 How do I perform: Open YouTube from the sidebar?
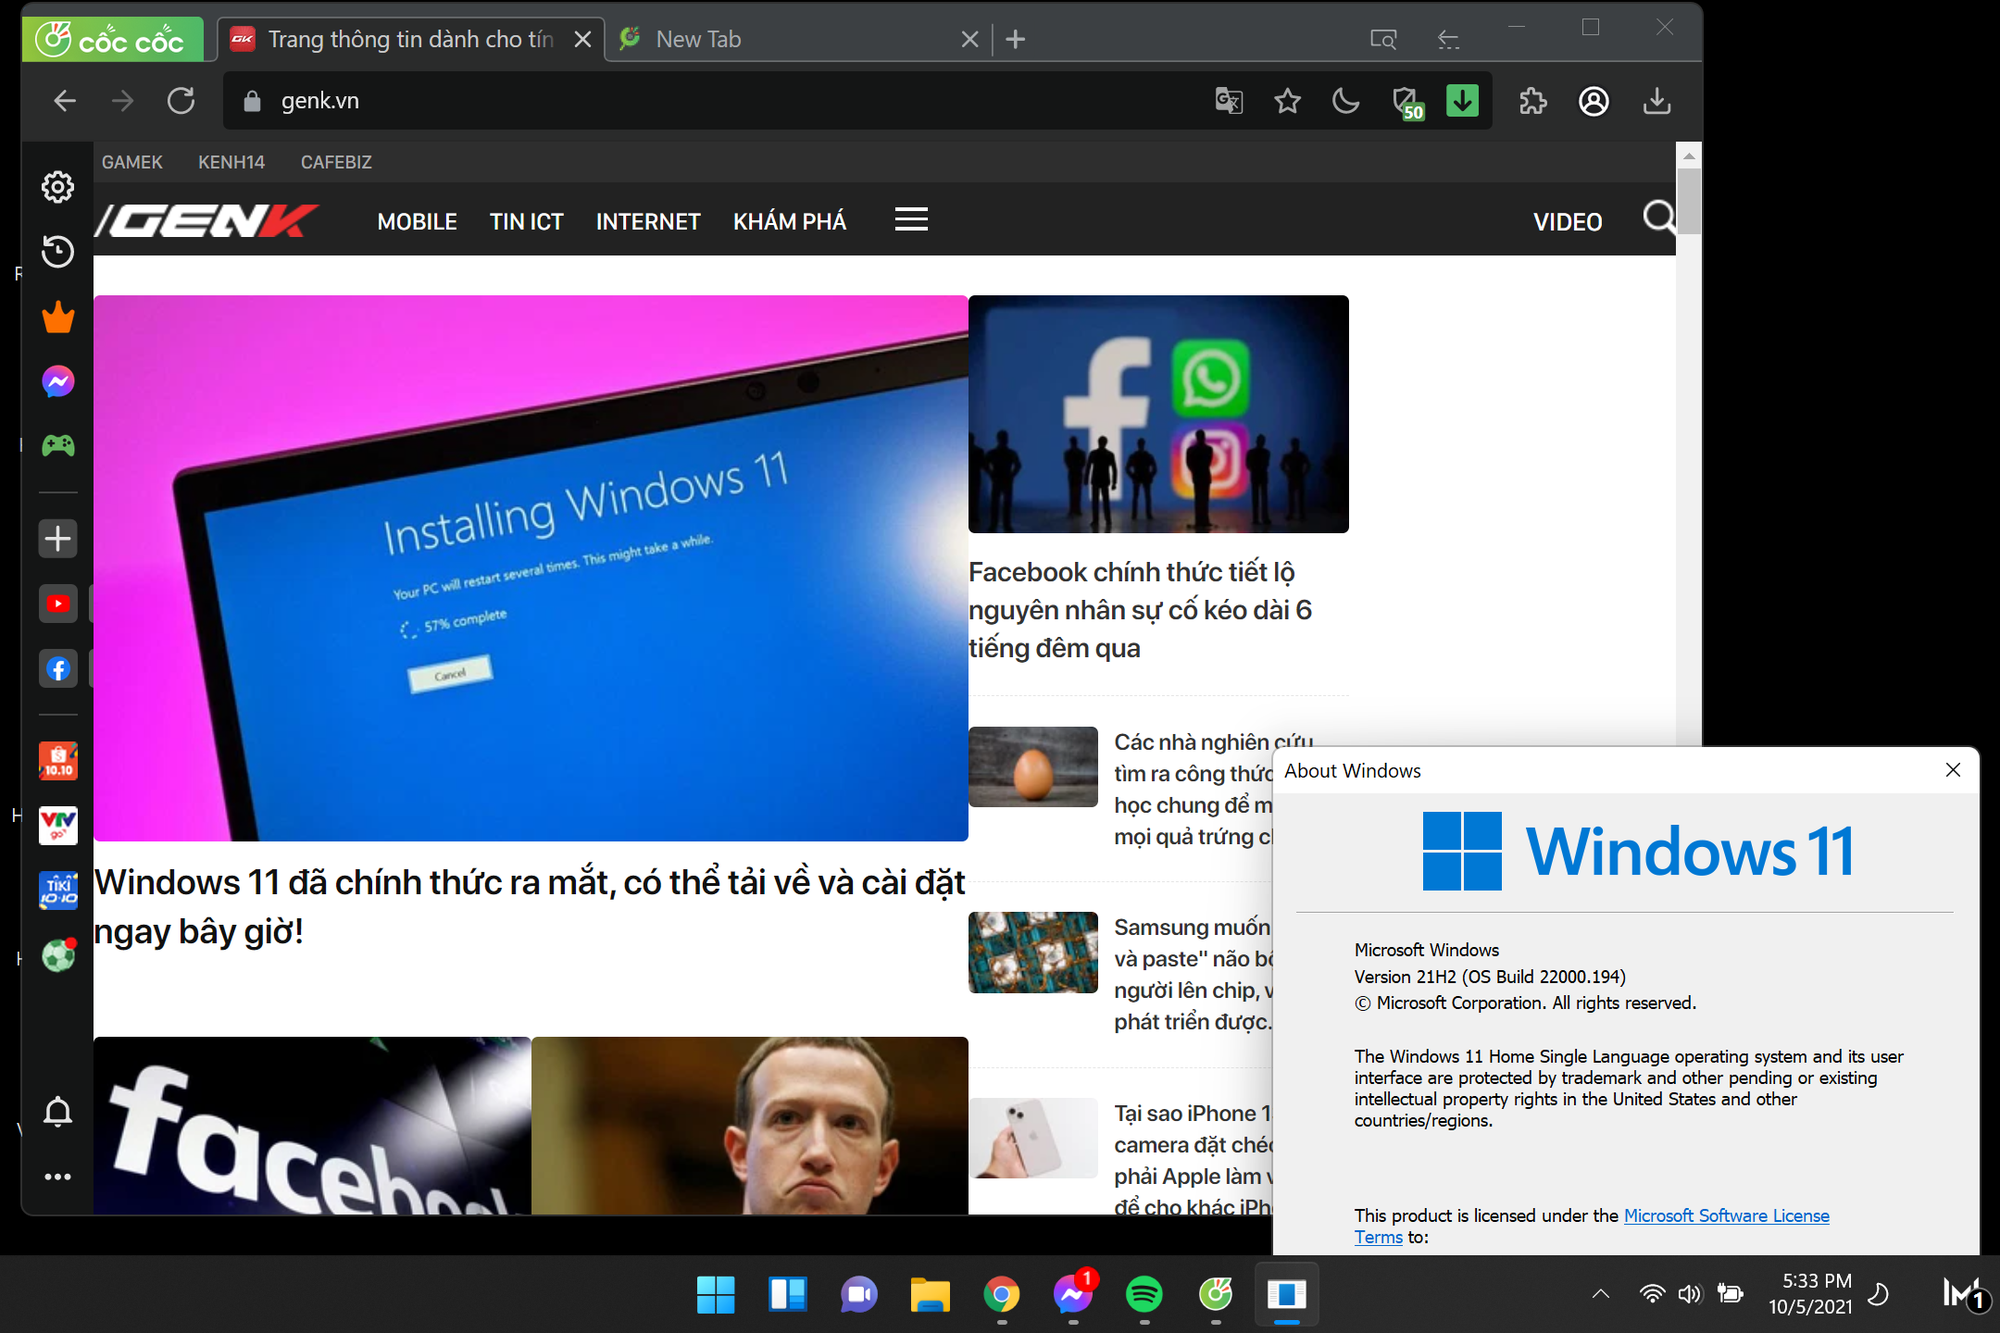click(x=58, y=603)
